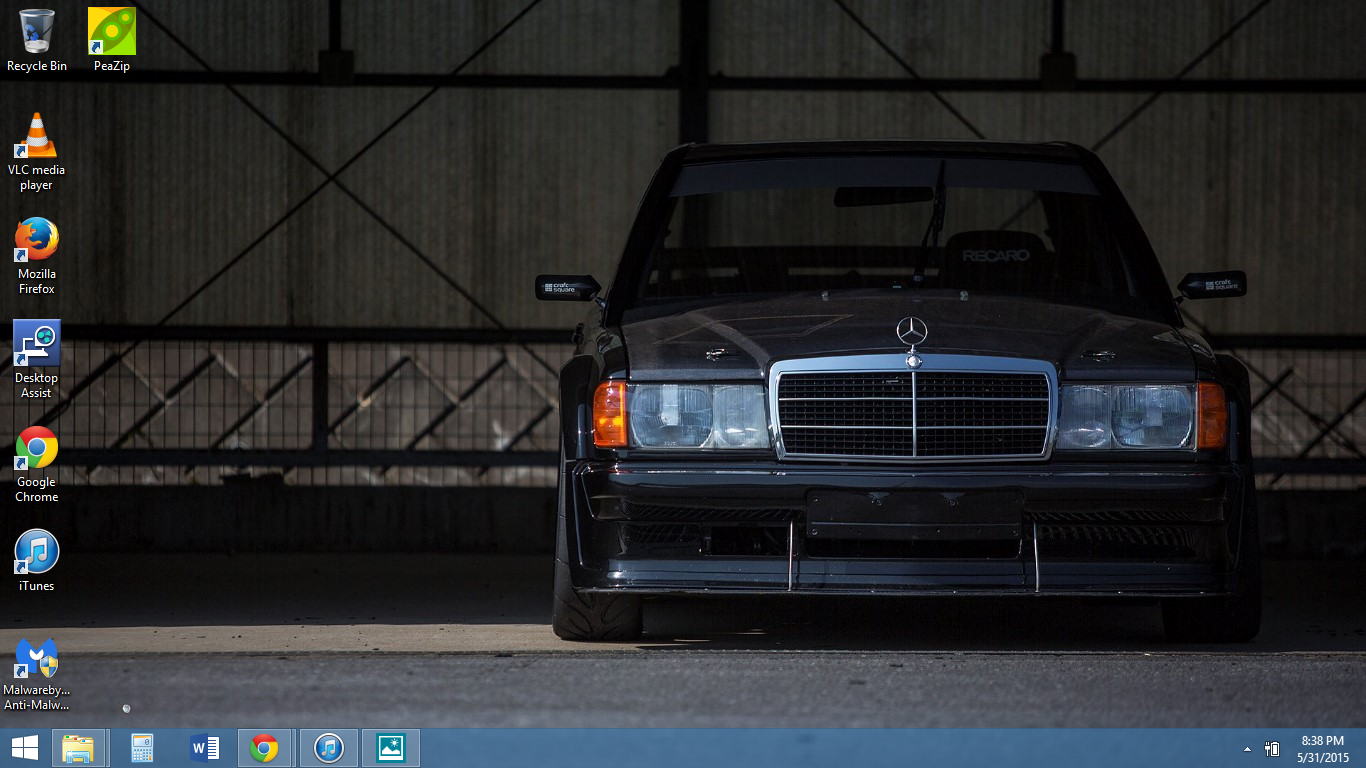
Task: Open the clock showing 8:38 PM
Action: click(x=1323, y=749)
